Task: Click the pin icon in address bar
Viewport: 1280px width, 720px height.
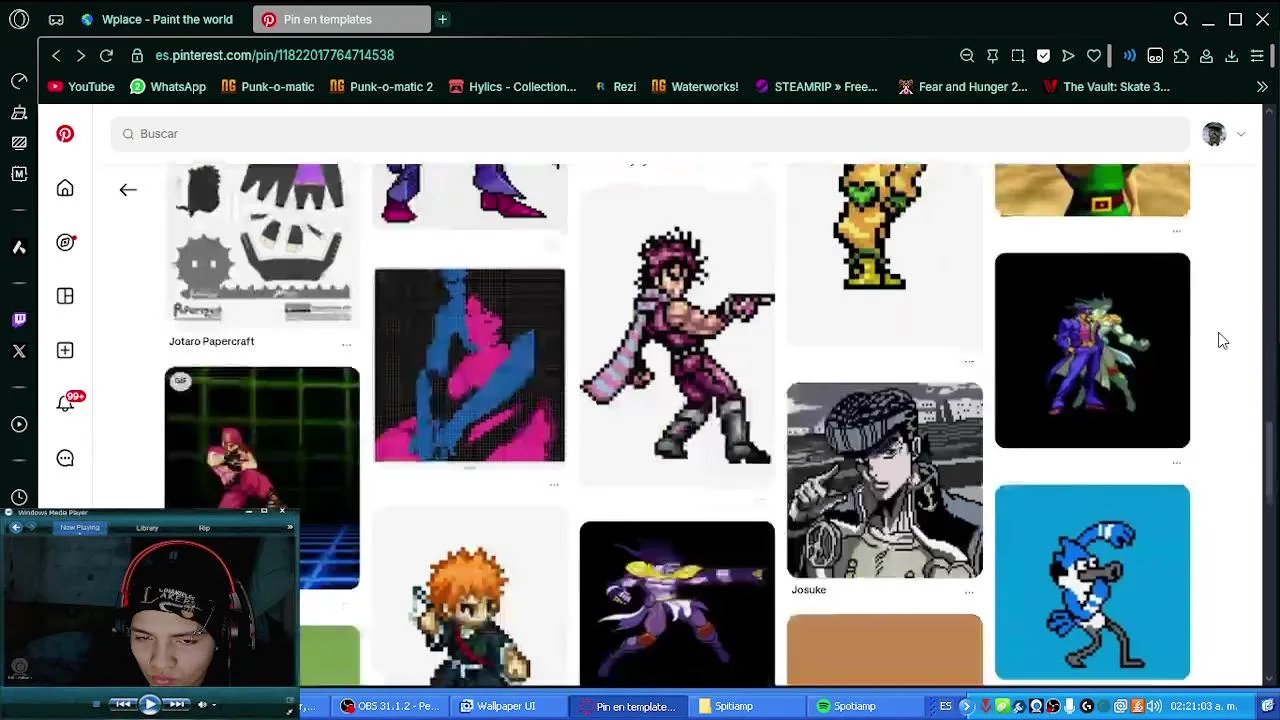Action: tap(992, 56)
